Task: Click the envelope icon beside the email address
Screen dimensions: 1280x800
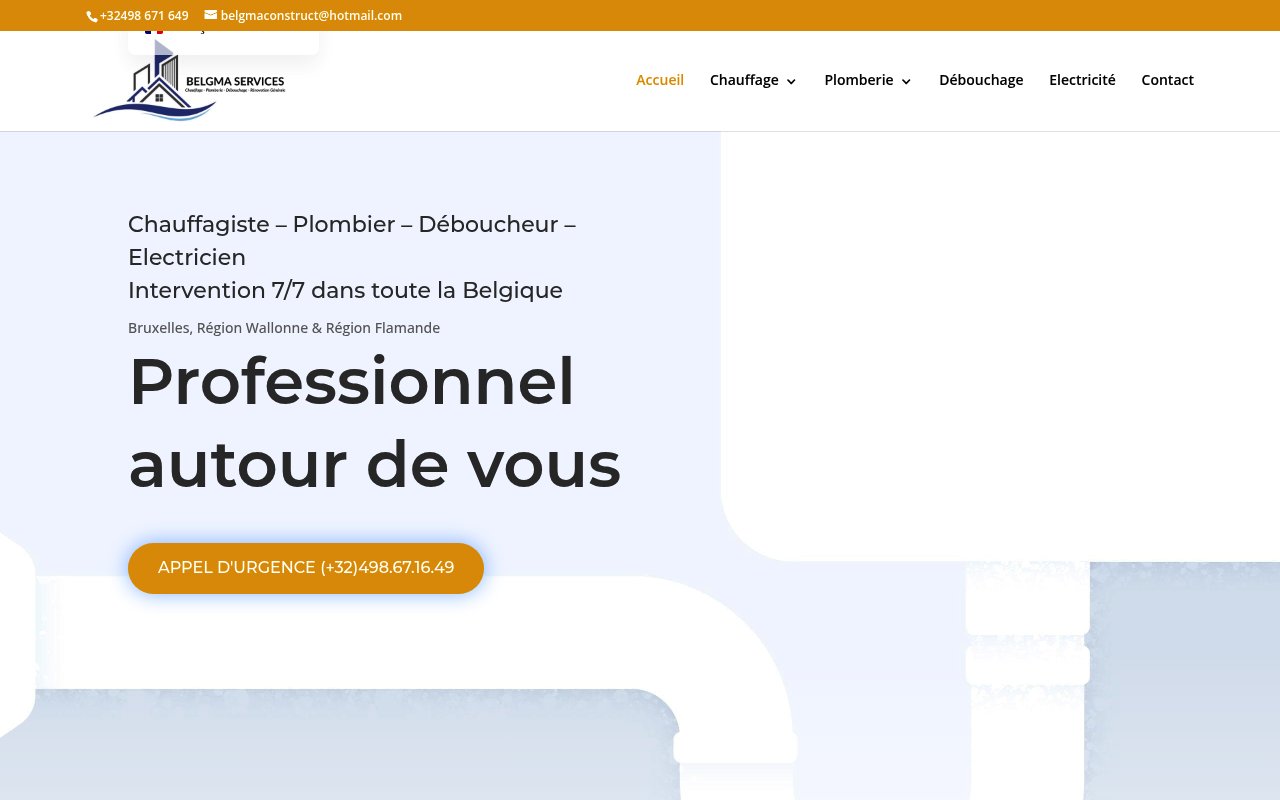Action: pos(211,15)
